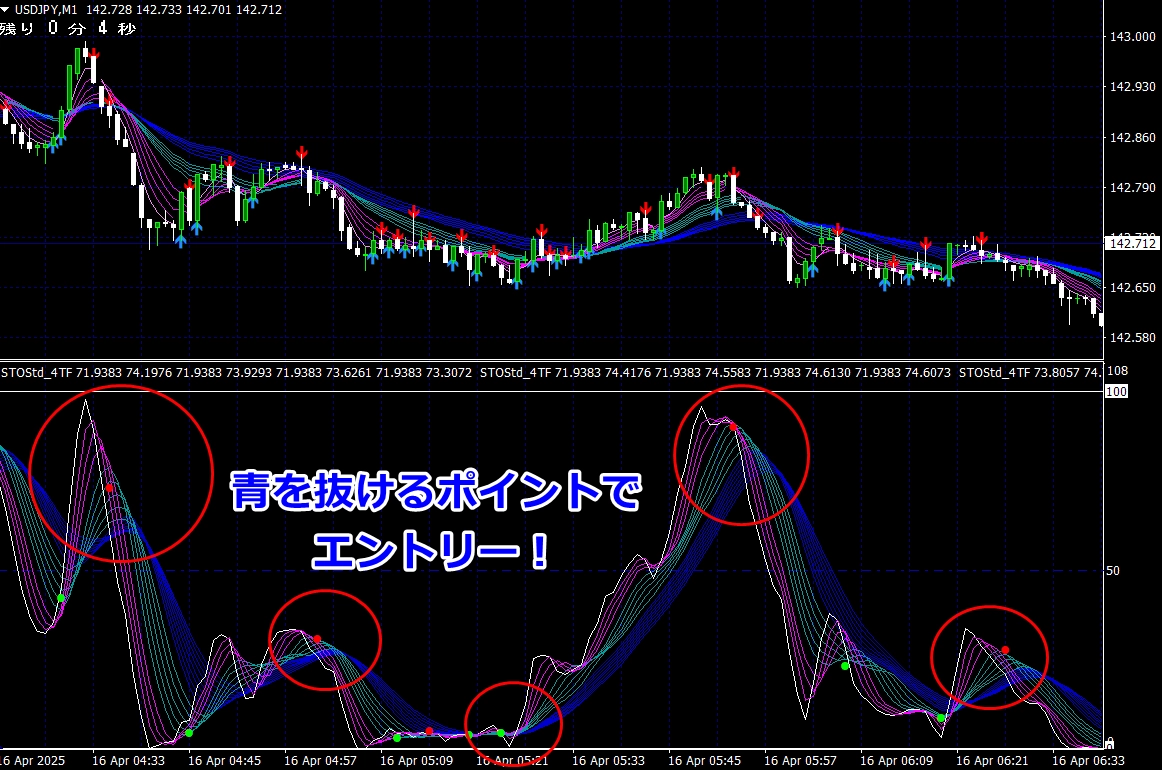This screenshot has height=770, width=1162.
Task: Click the divider between chart and indicator window
Action: 550,360
